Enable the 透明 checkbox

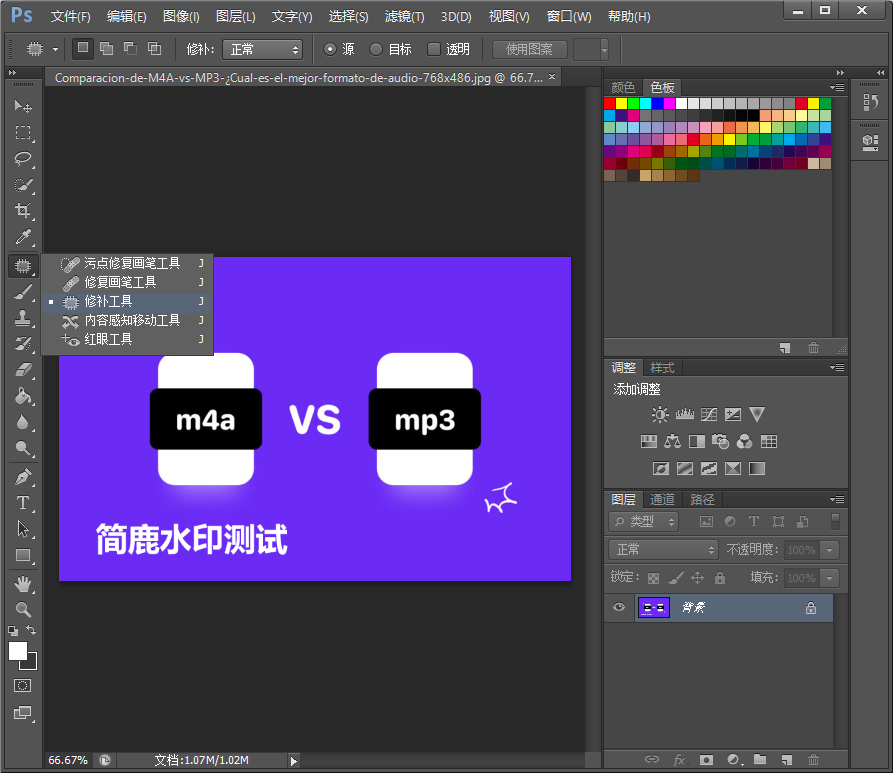(434, 49)
